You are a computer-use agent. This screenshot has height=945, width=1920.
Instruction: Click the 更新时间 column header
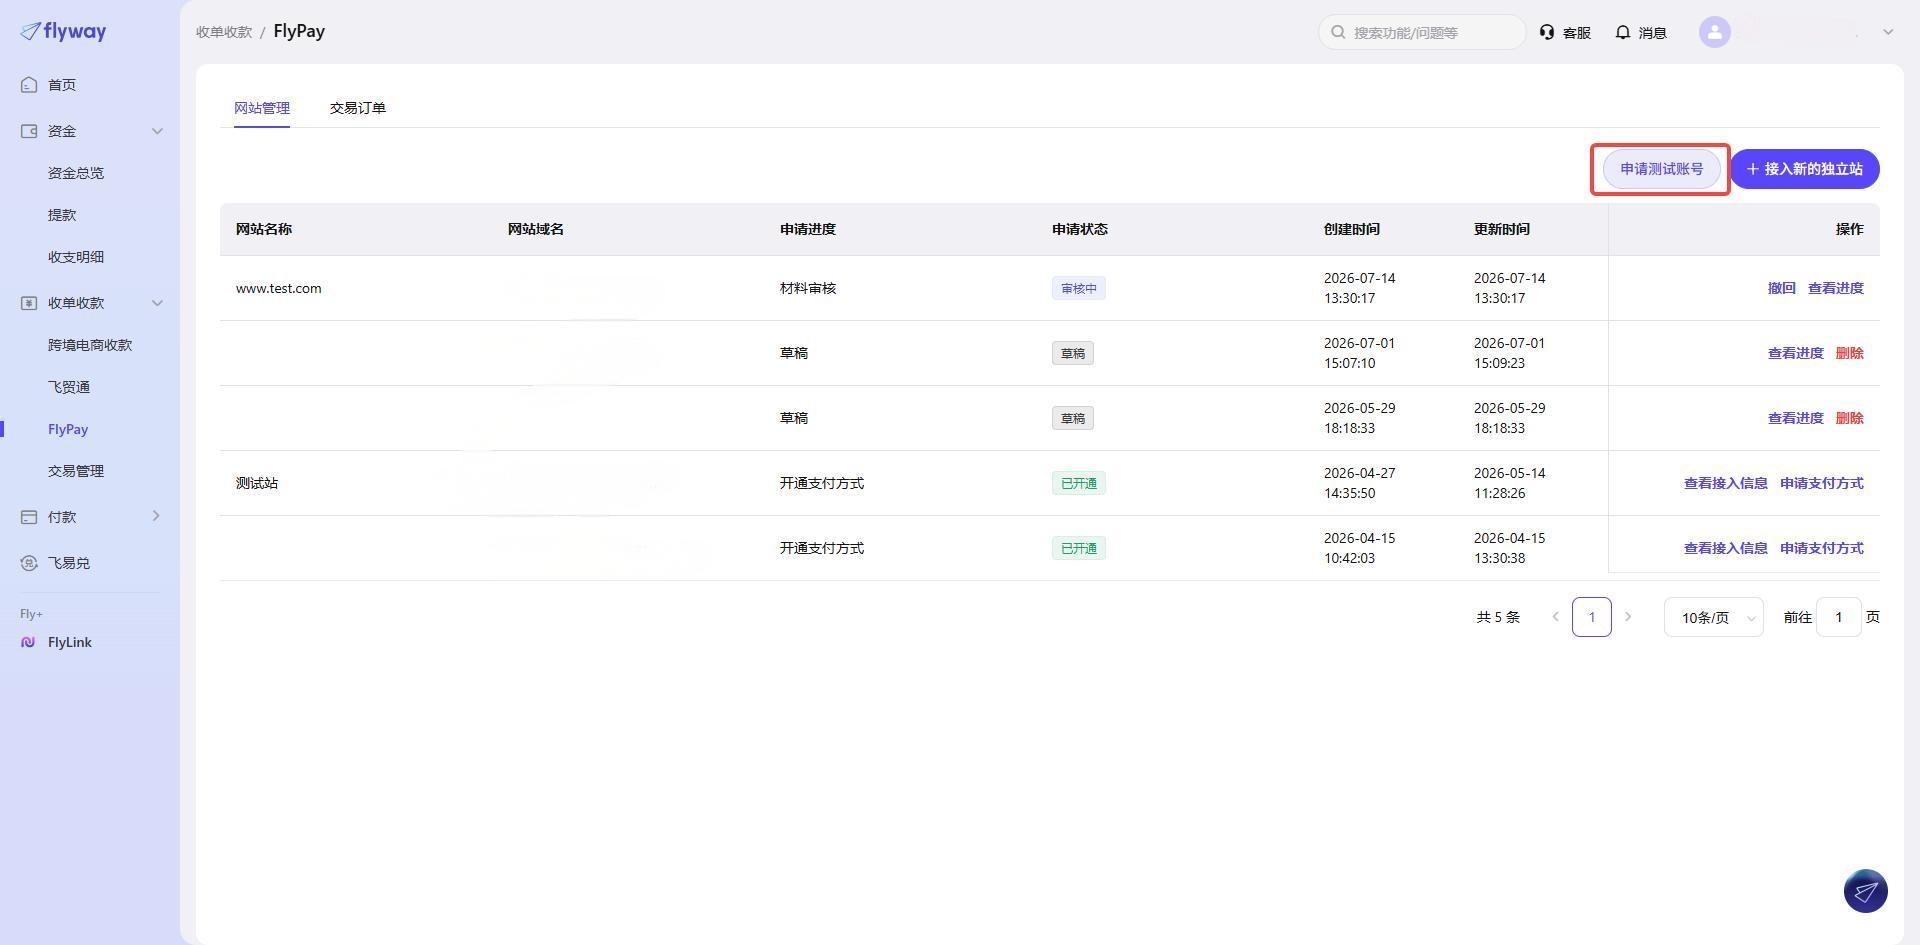[1502, 229]
